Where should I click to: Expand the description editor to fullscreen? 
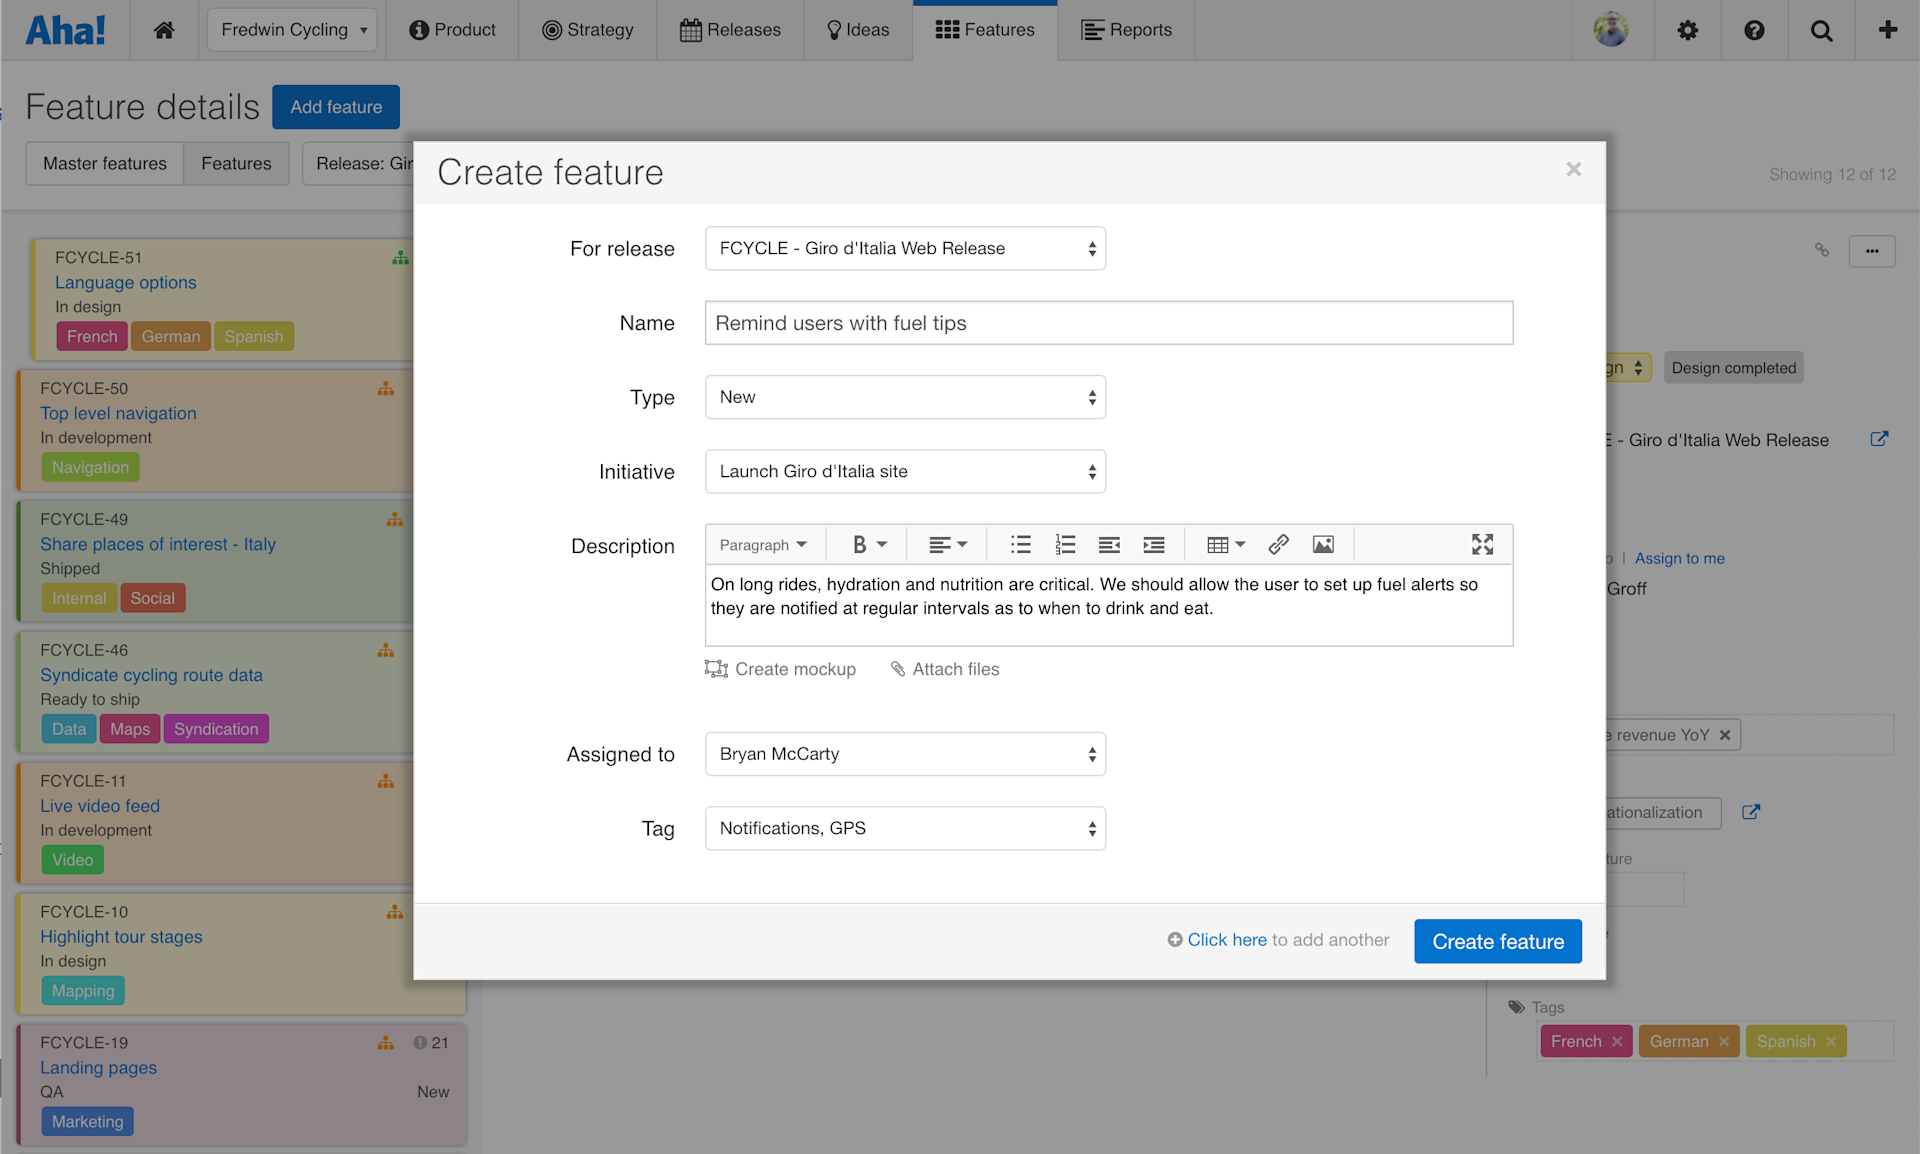pyautogui.click(x=1482, y=544)
